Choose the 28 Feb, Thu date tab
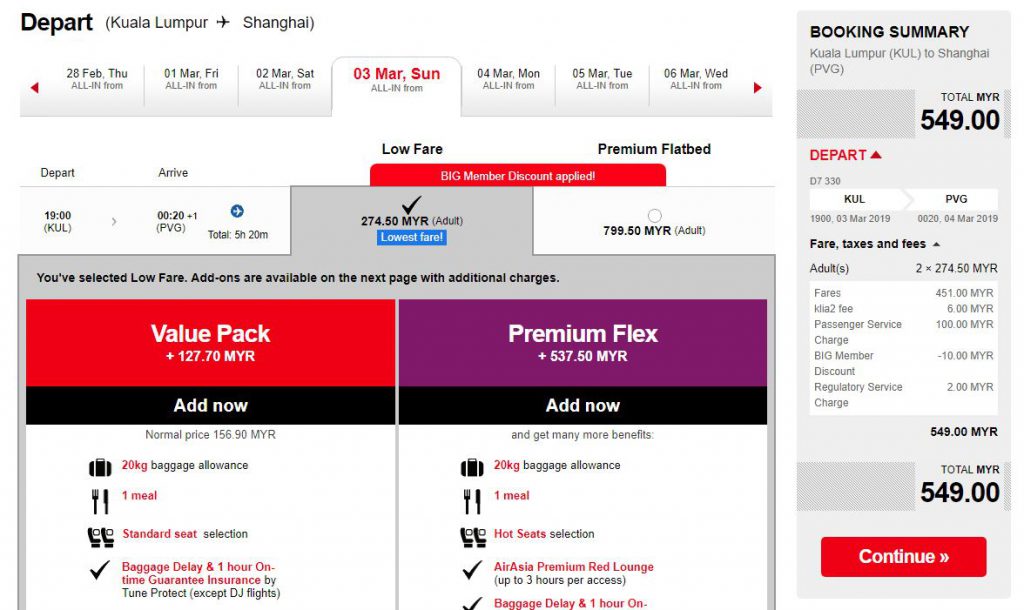Screen dimensions: 1024x610 (x=97, y=79)
